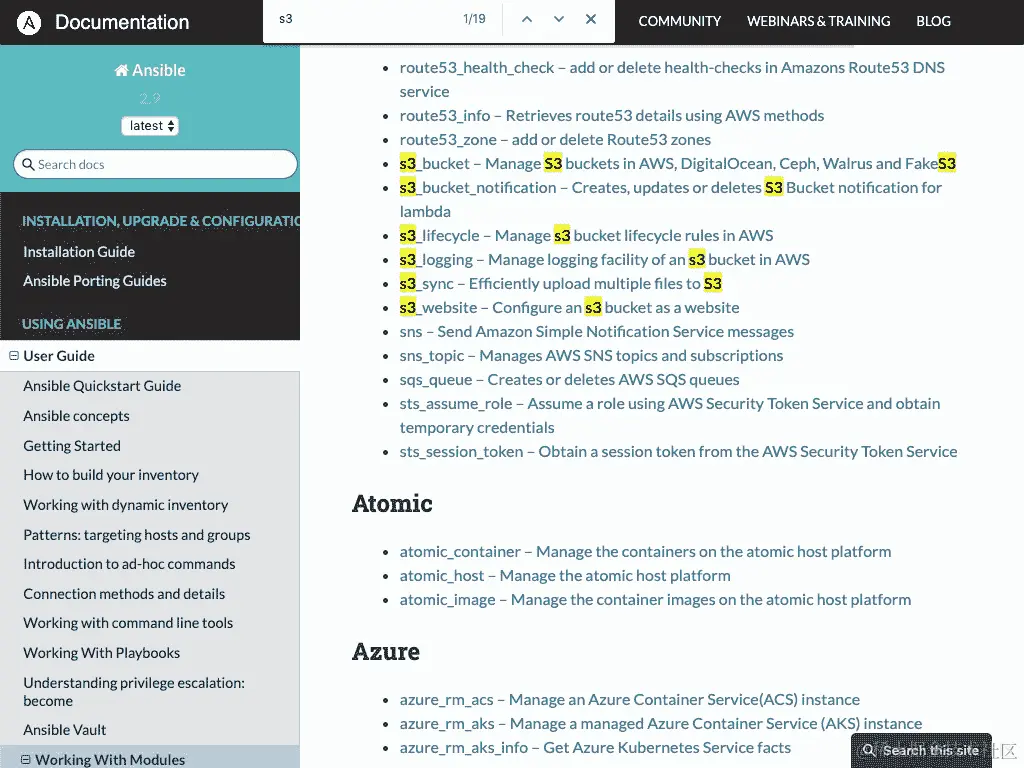Click the 1/19 match counter
Image resolution: width=1024 pixels, height=768 pixels.
point(474,19)
